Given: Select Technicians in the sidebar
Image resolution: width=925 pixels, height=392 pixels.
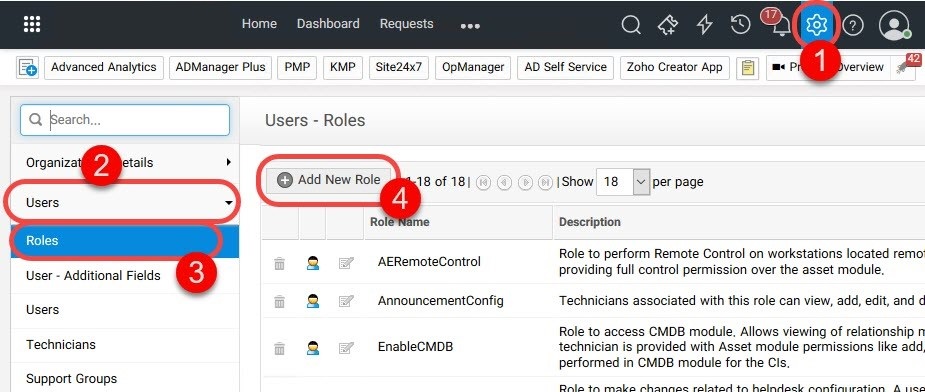Looking at the screenshot, I should (125, 345).
